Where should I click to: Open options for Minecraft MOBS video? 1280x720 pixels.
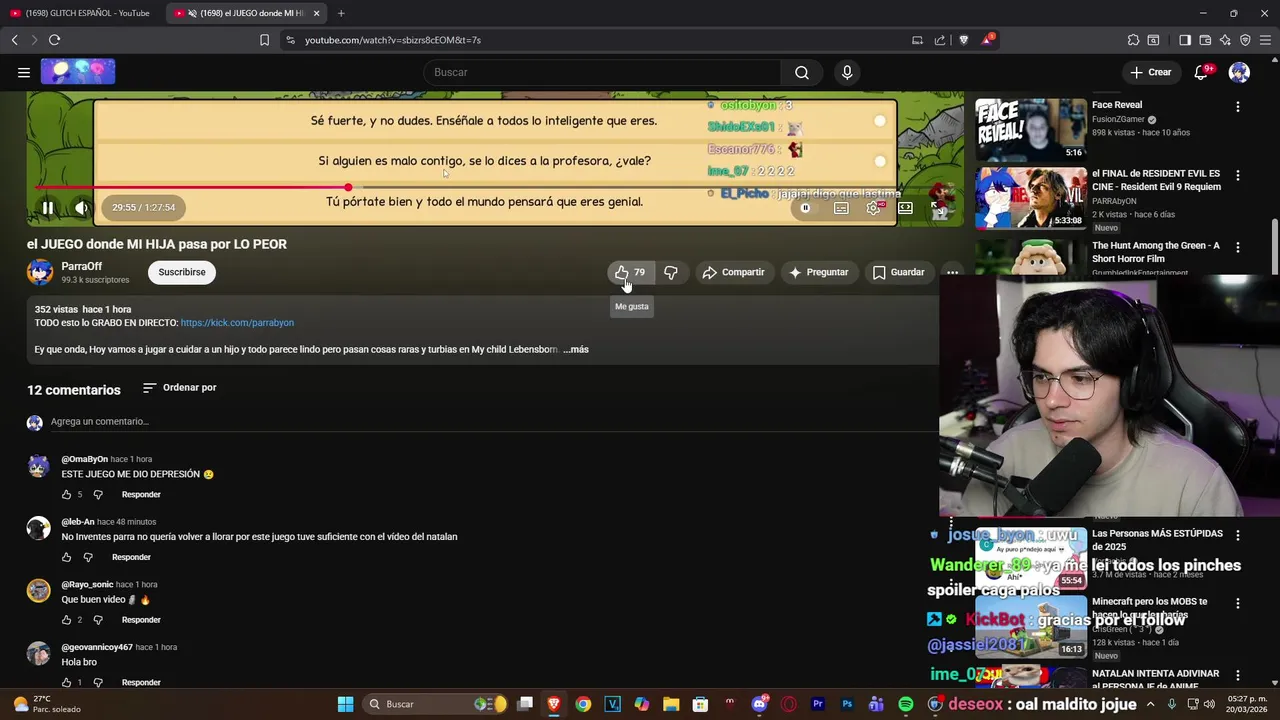(1238, 603)
